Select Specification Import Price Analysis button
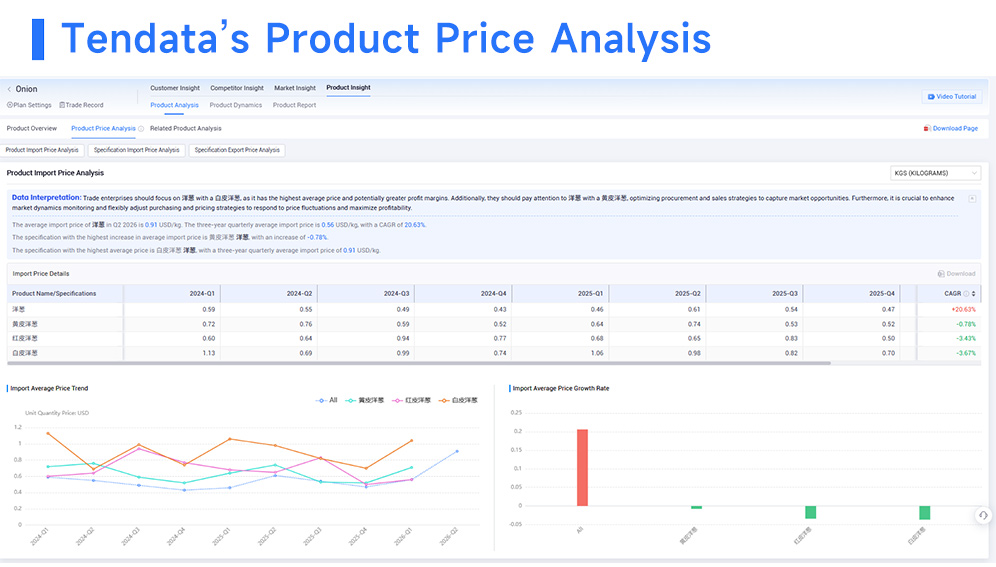This screenshot has height=567, width=996. (137, 150)
